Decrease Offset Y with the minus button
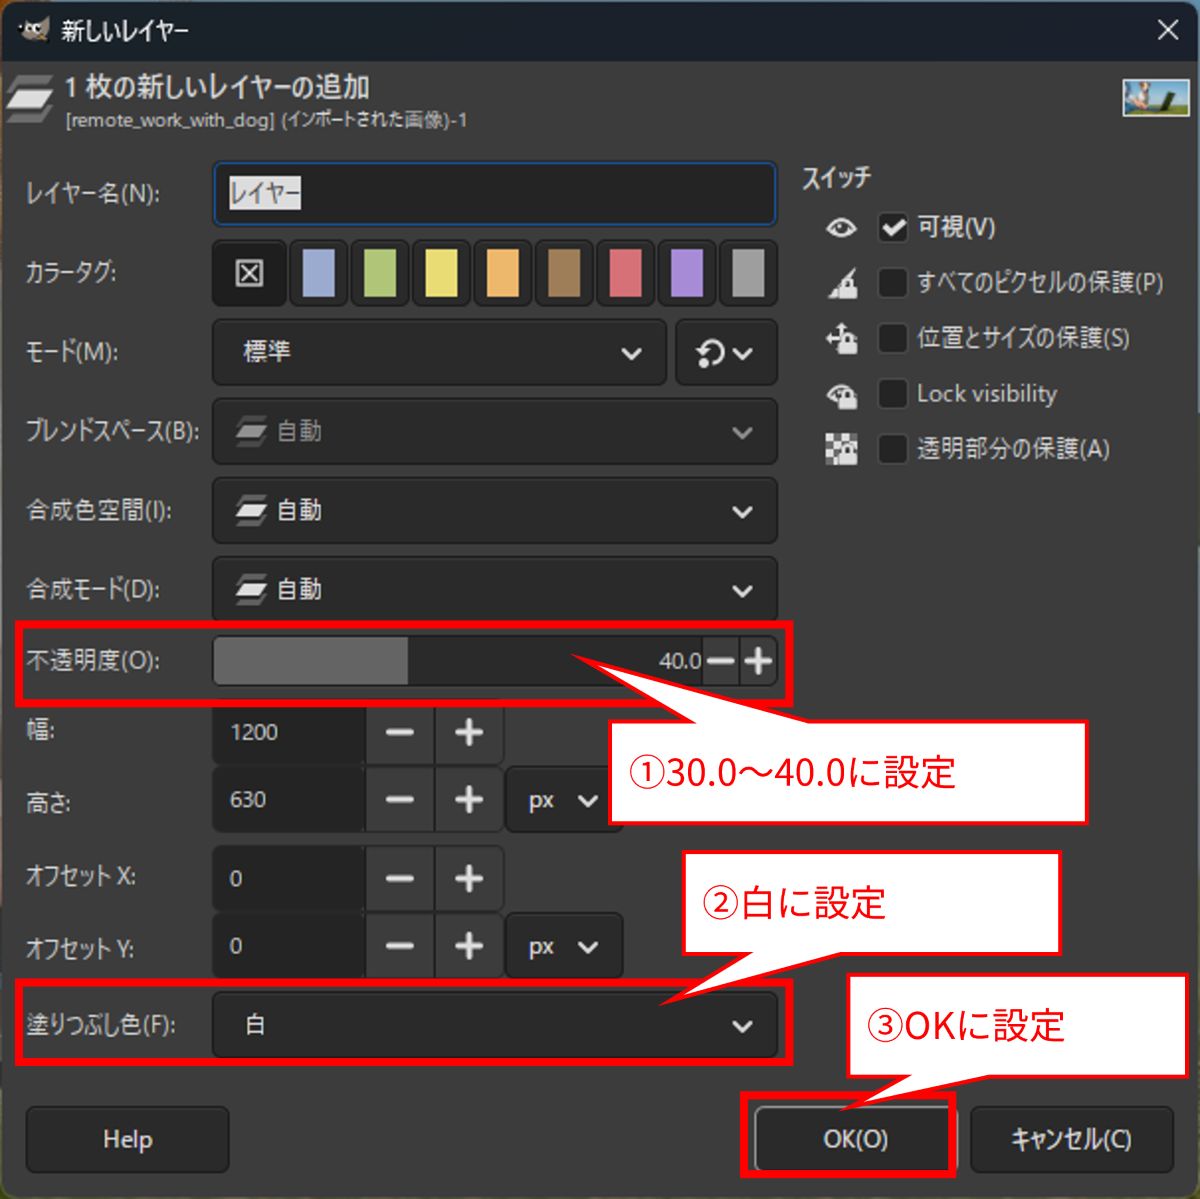Viewport: 1200px width, 1199px height. [400, 946]
